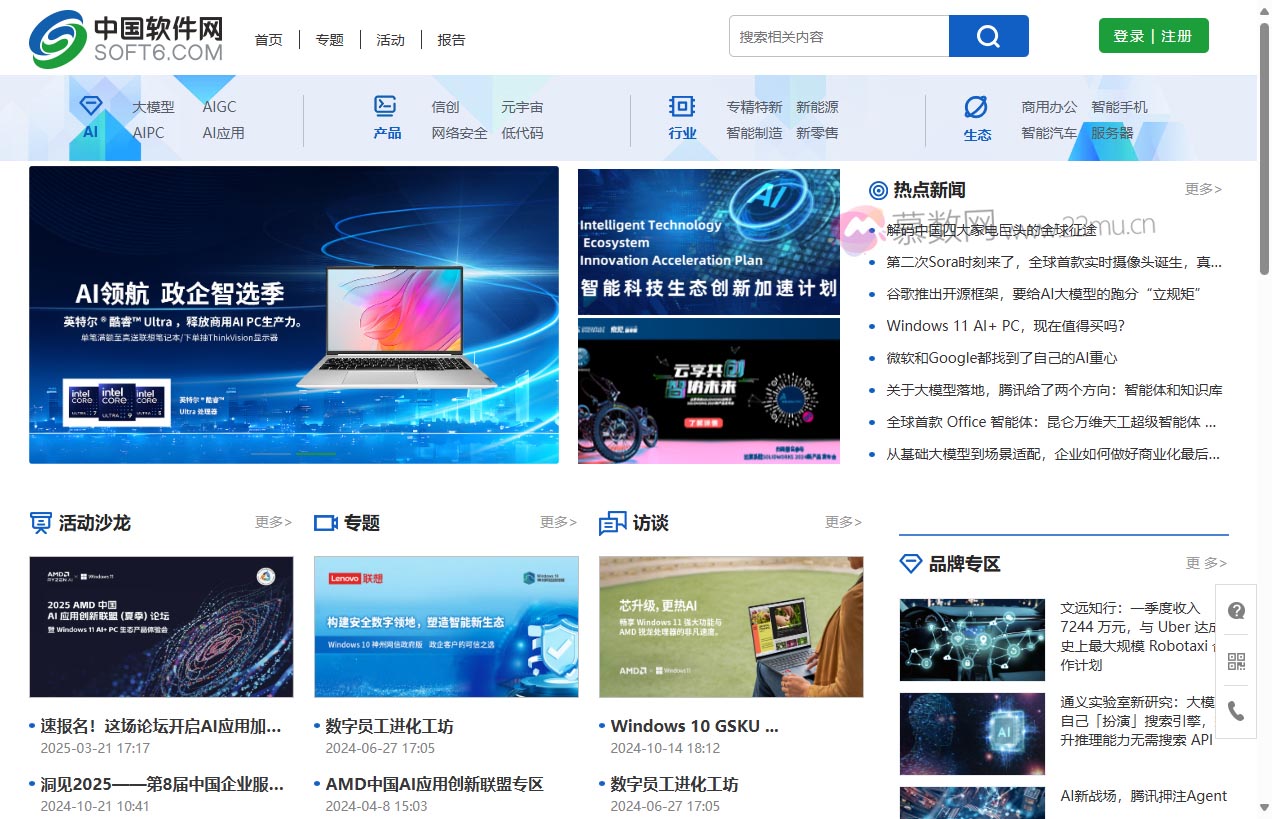Open the 行业 category icon
The image size is (1272, 819).
click(682, 104)
